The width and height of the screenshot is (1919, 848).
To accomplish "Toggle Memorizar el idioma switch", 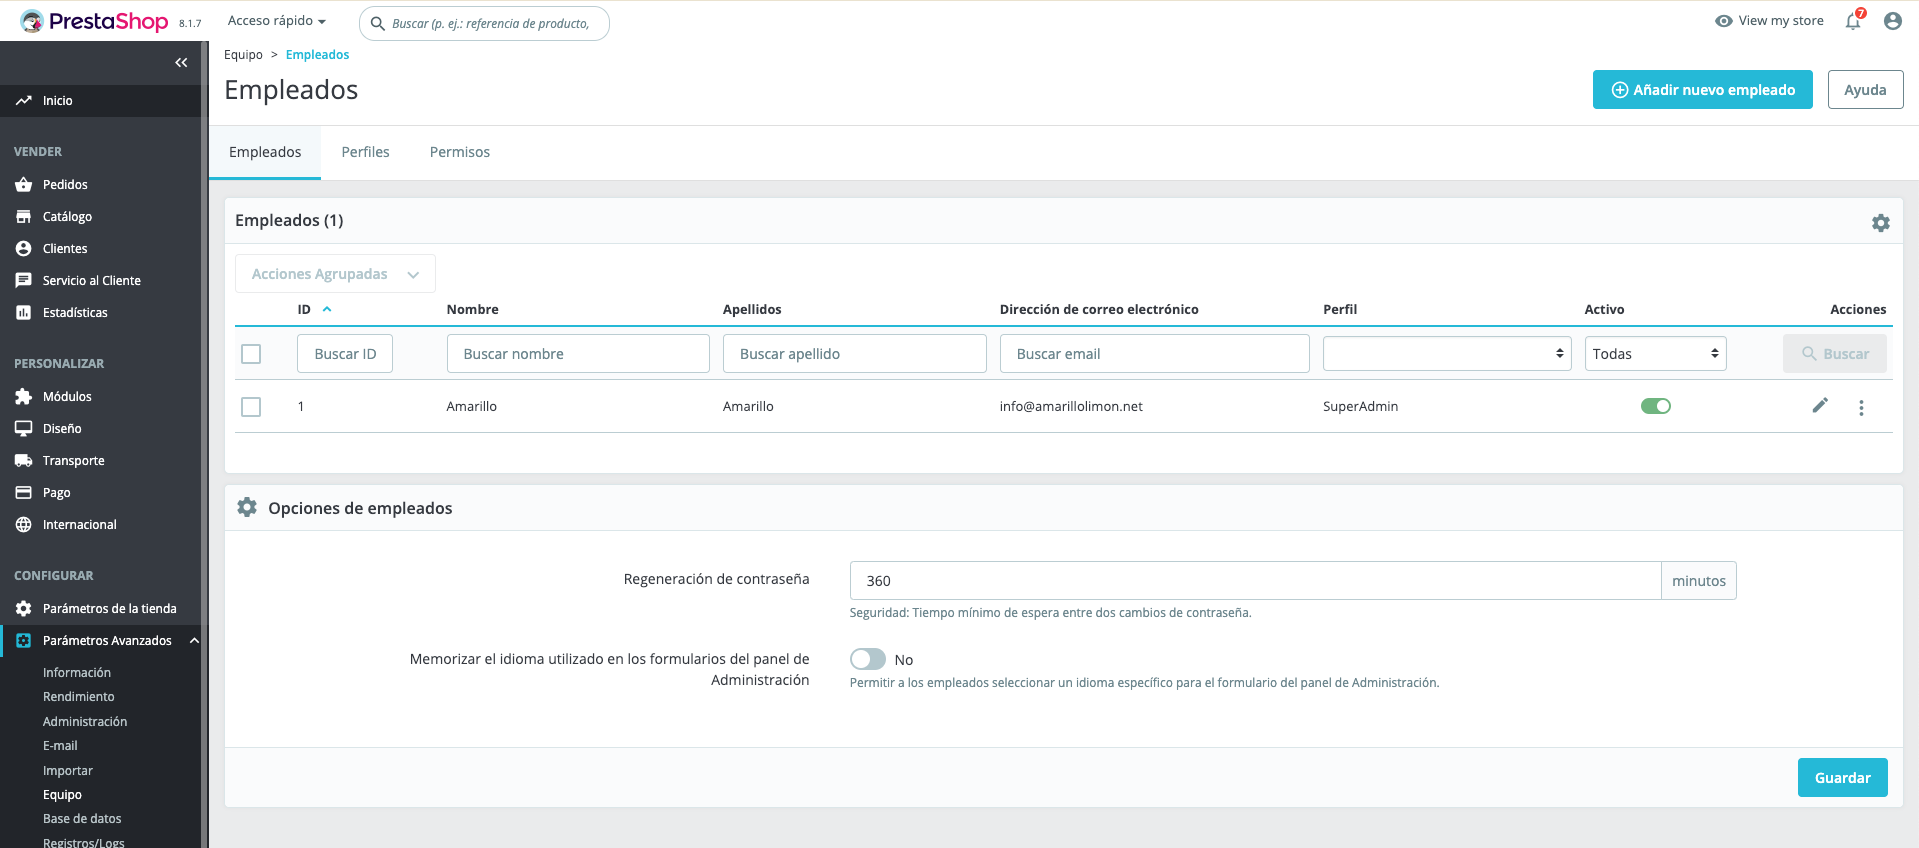I will (868, 659).
